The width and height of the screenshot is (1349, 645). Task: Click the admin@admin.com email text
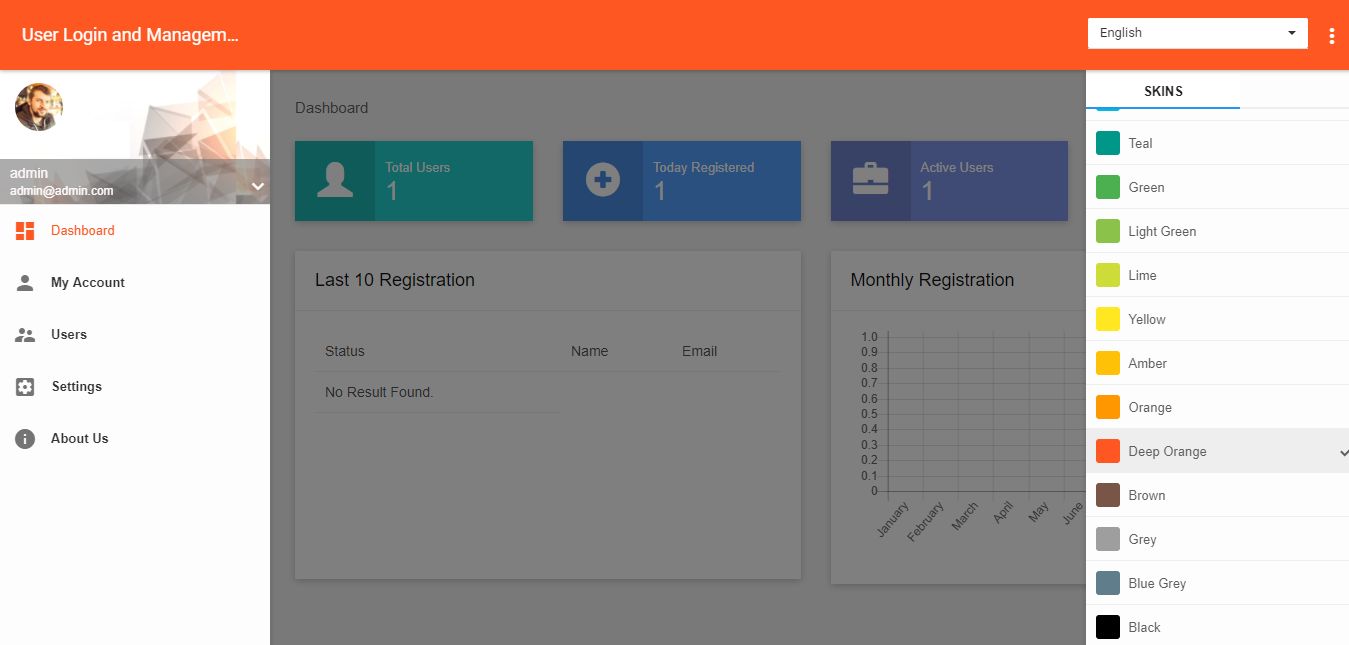(x=62, y=191)
